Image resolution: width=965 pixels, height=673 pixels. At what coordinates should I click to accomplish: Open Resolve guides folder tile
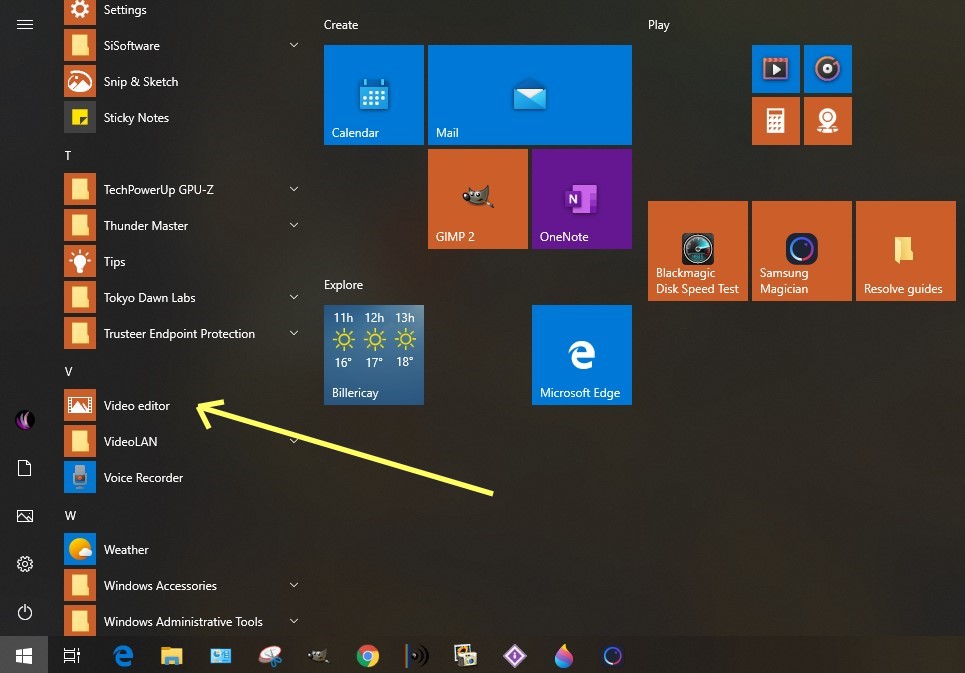[x=906, y=251]
